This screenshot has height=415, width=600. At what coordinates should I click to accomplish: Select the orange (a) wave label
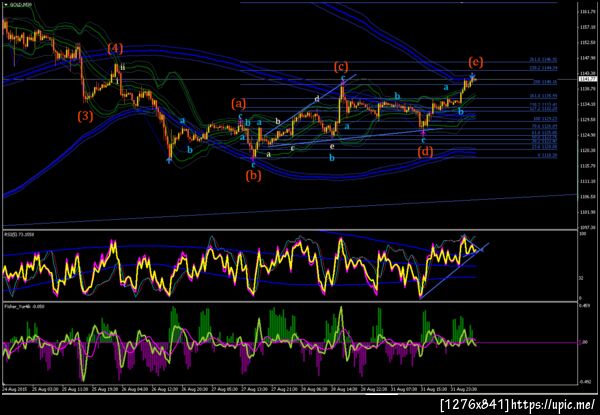click(239, 103)
